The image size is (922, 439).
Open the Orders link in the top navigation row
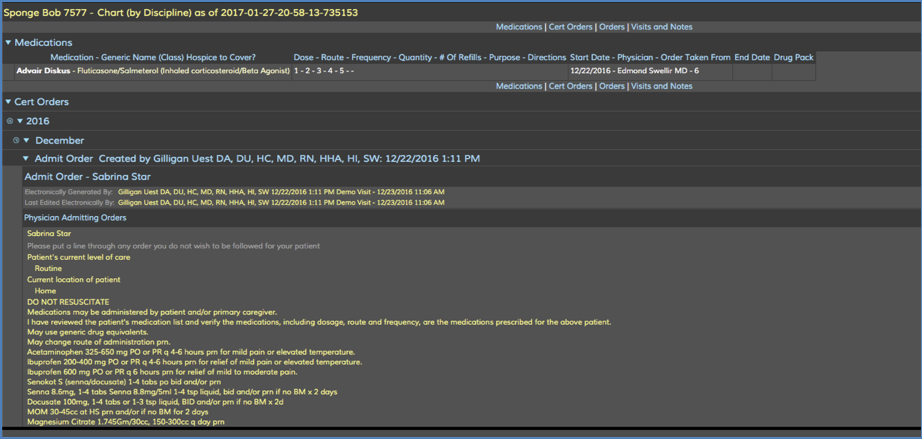click(612, 27)
